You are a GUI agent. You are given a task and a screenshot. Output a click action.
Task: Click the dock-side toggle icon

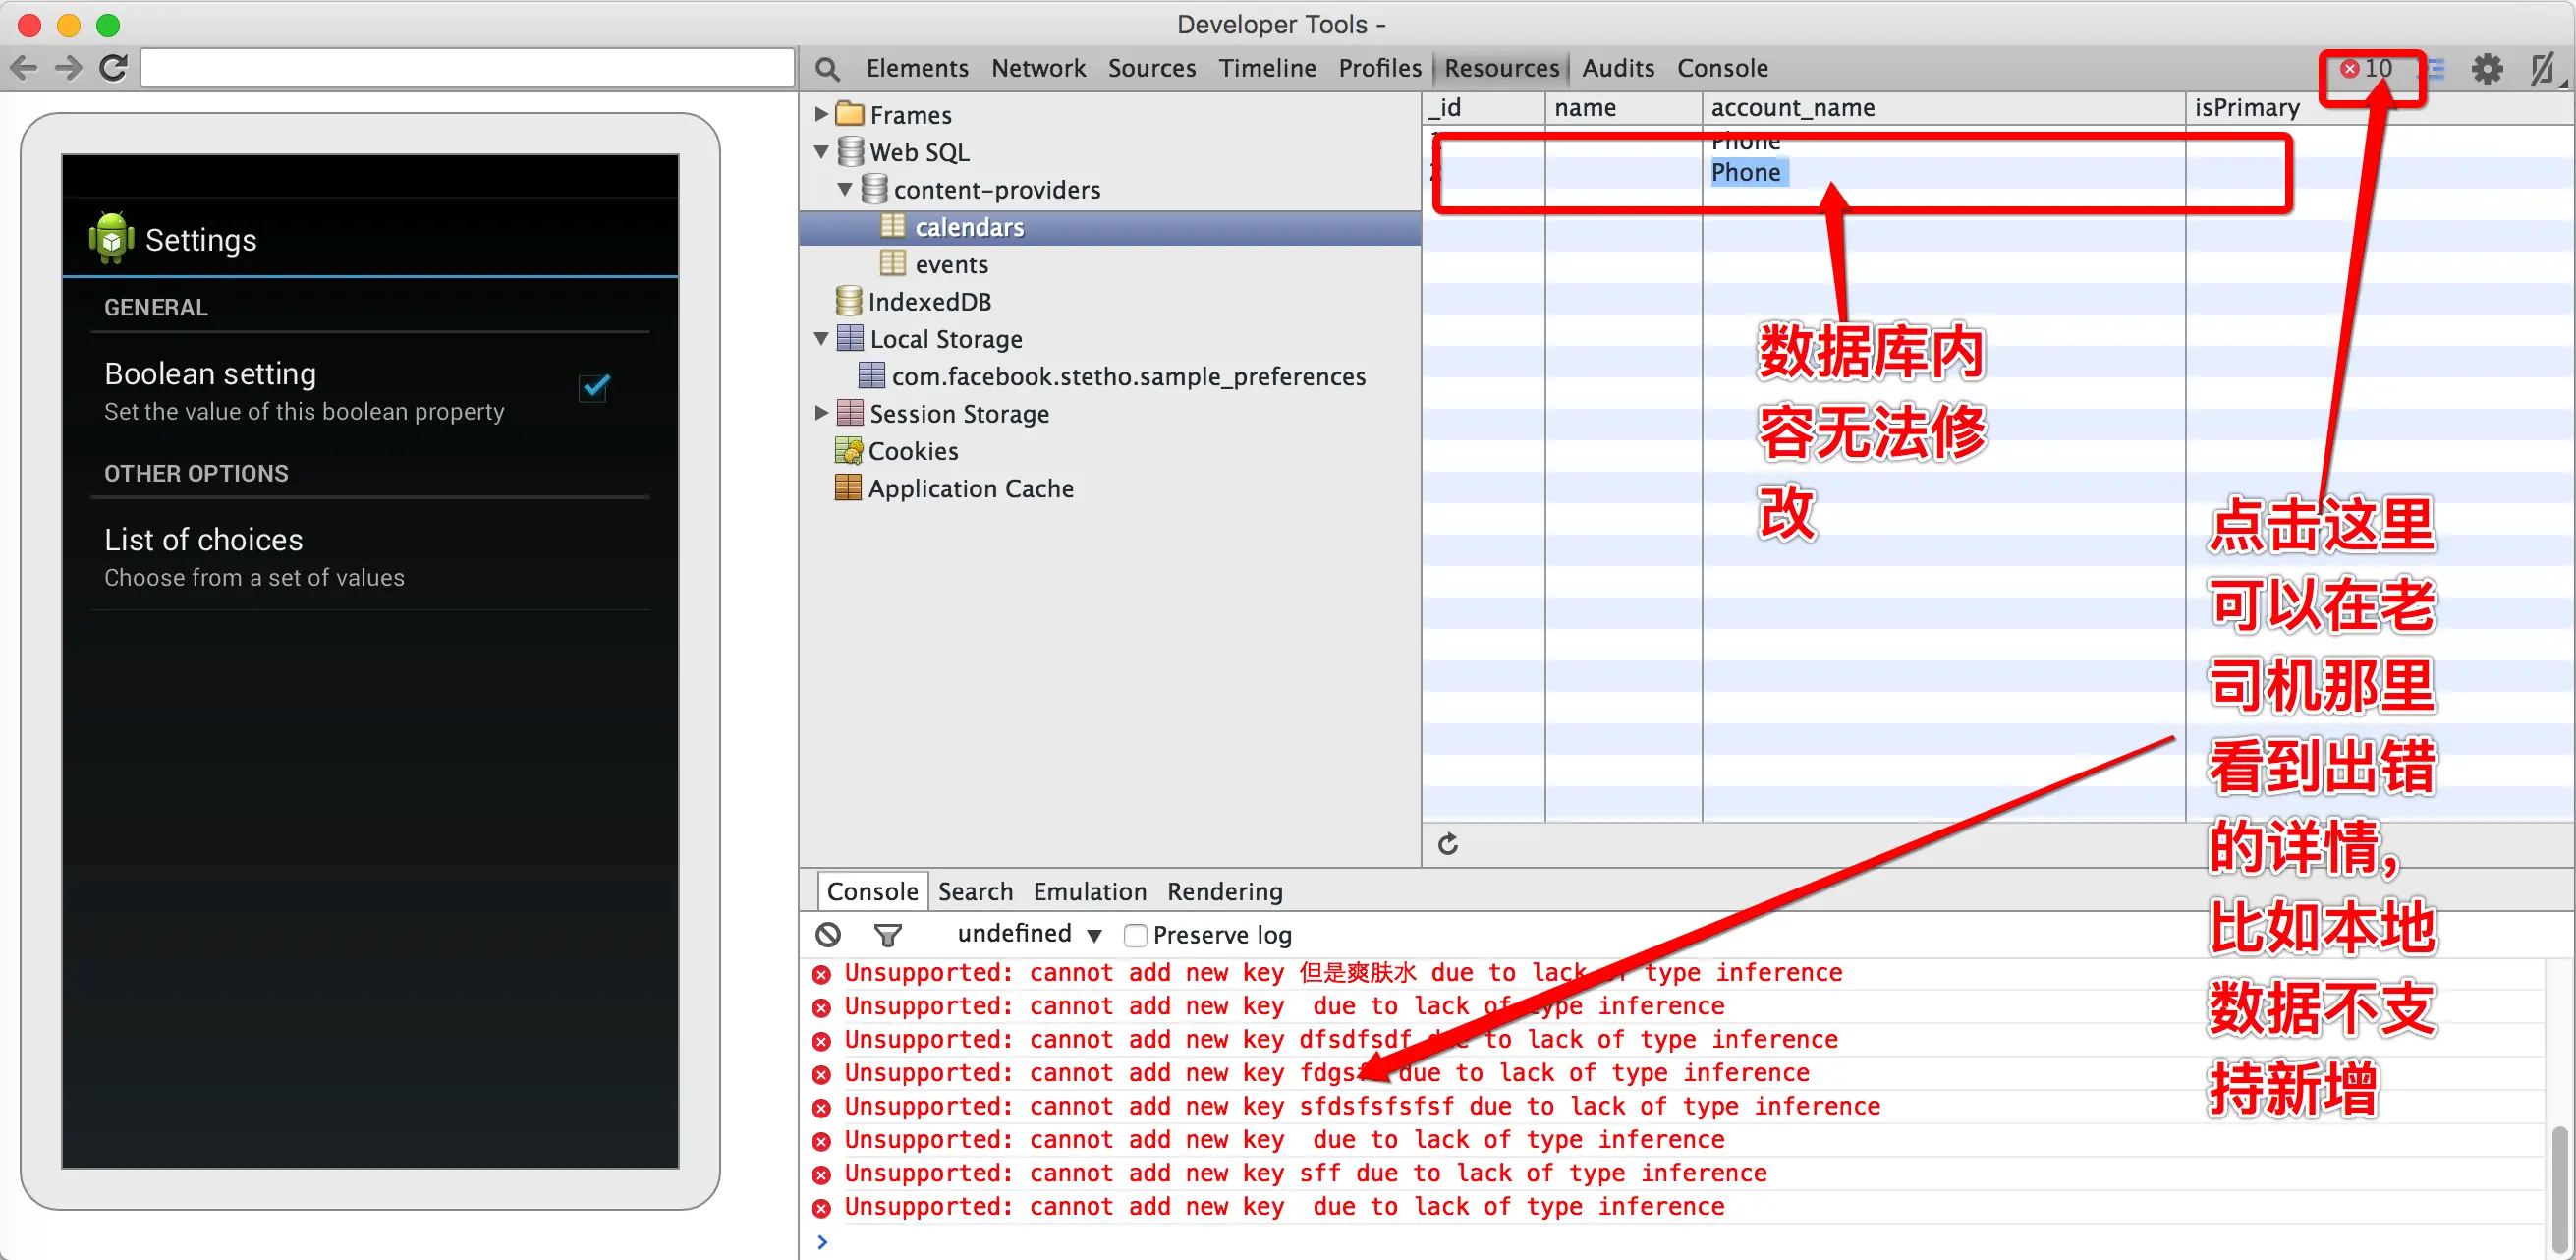[x=2541, y=68]
